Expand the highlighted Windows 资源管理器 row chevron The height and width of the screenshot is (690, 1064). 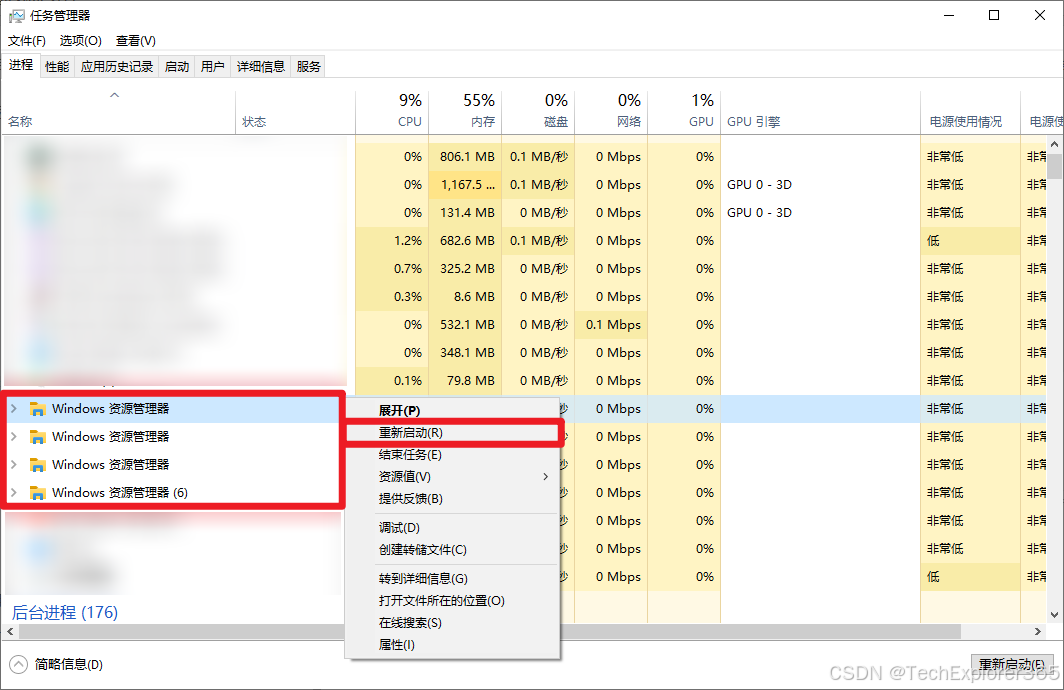pyautogui.click(x=14, y=408)
